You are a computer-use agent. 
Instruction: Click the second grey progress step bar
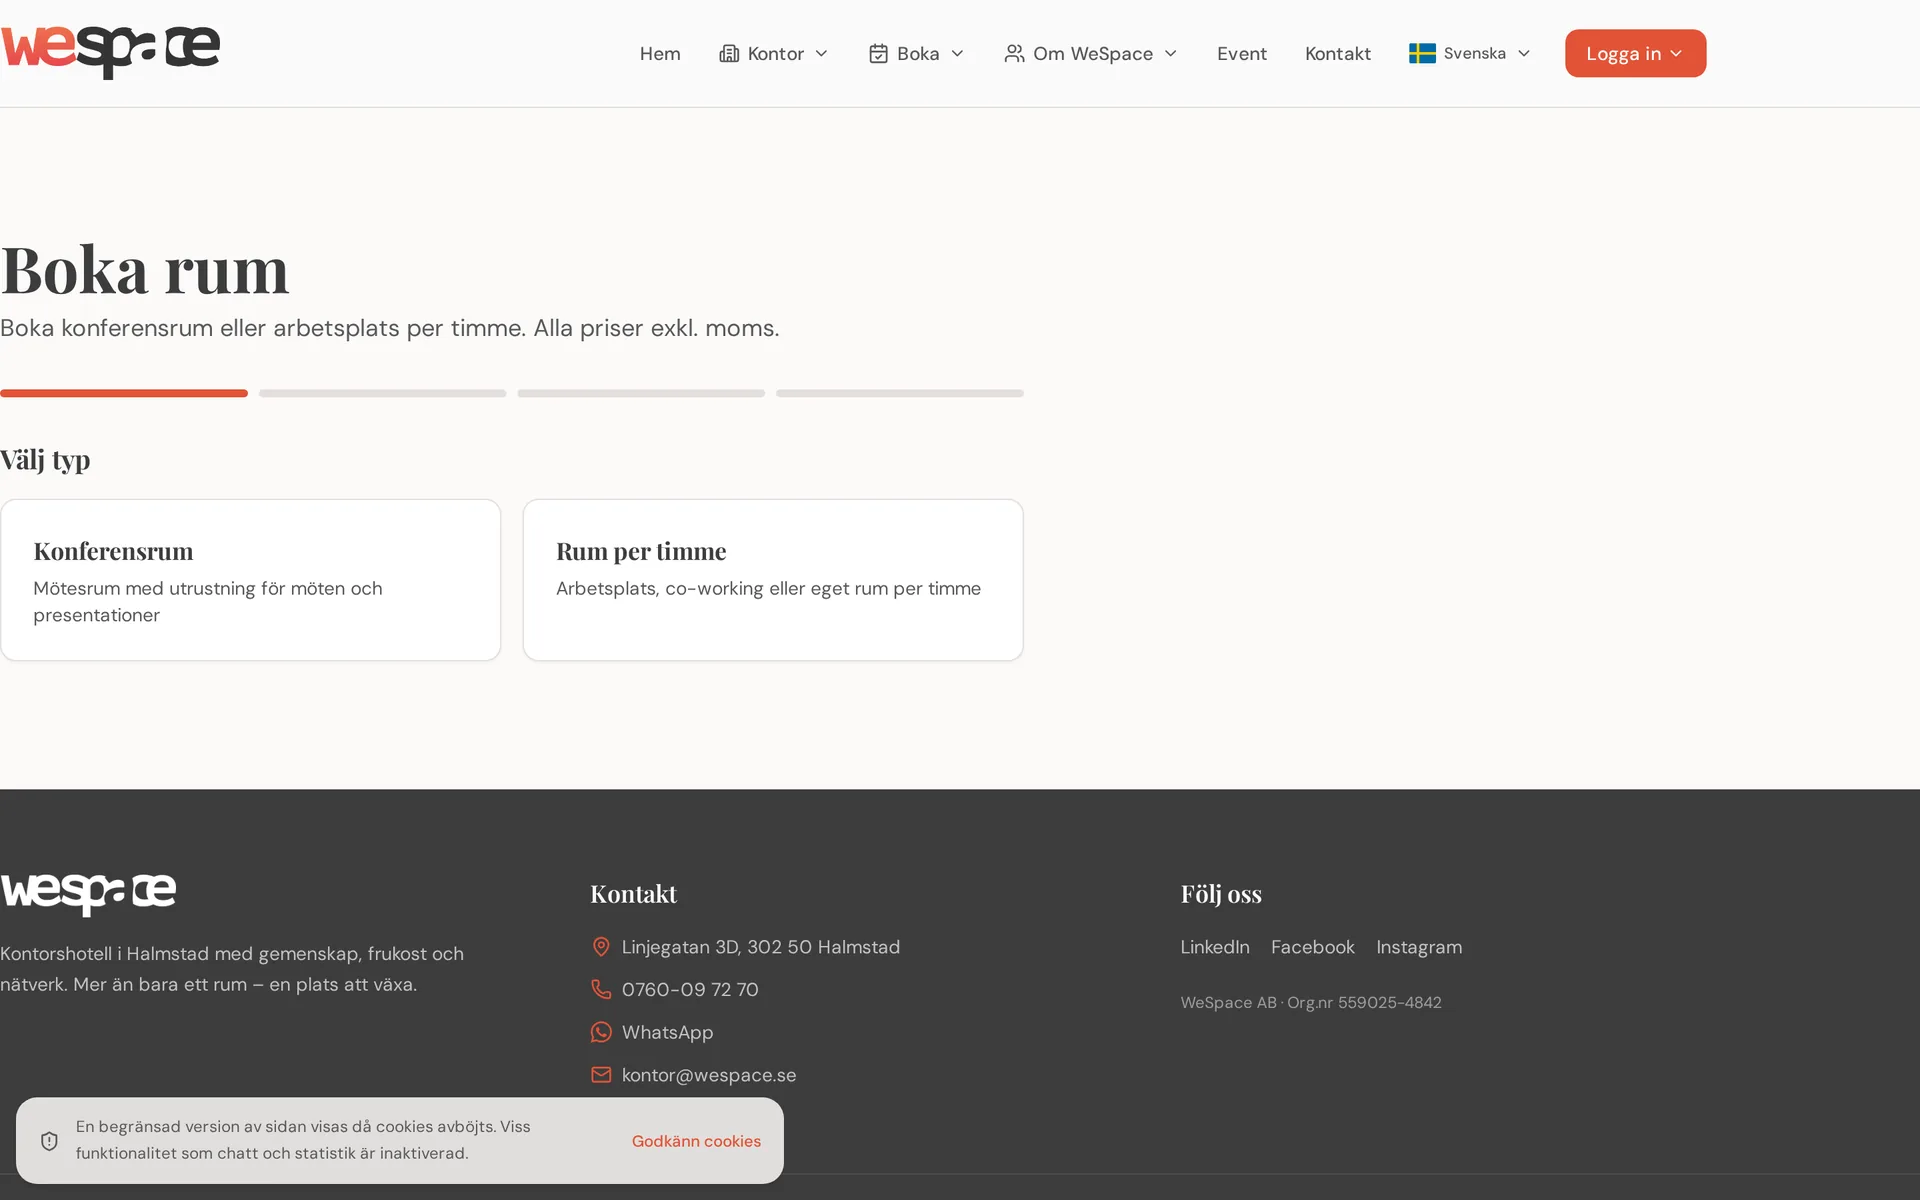383,393
